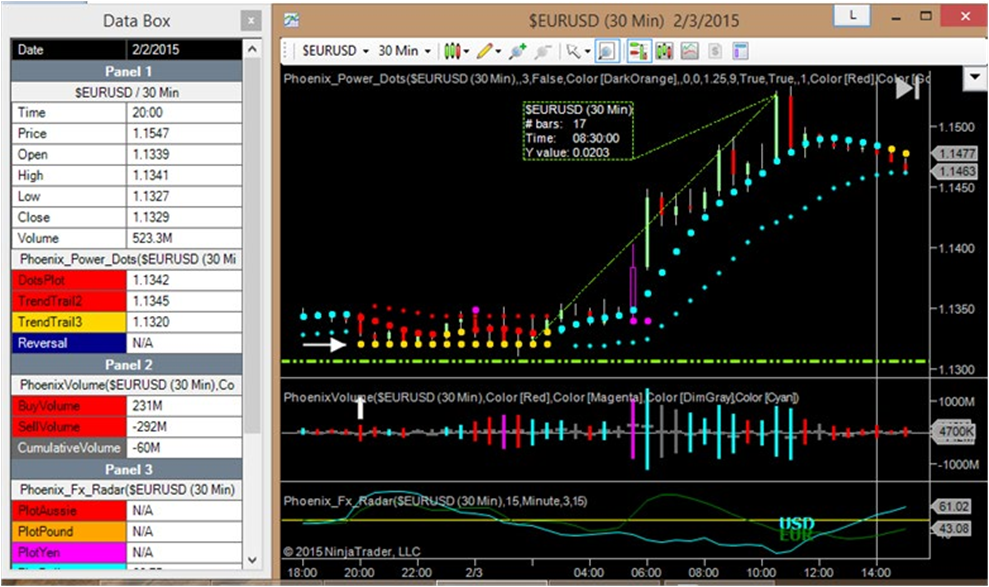Click the zoom in magnifier icon
The height and width of the screenshot is (587, 989).
(517, 51)
